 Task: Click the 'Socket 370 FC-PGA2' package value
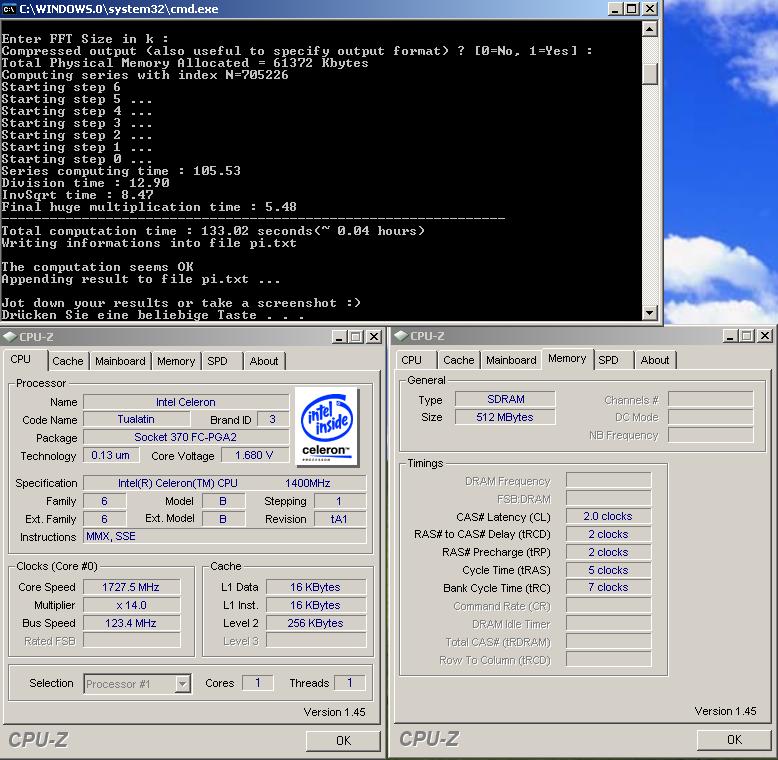tap(186, 438)
